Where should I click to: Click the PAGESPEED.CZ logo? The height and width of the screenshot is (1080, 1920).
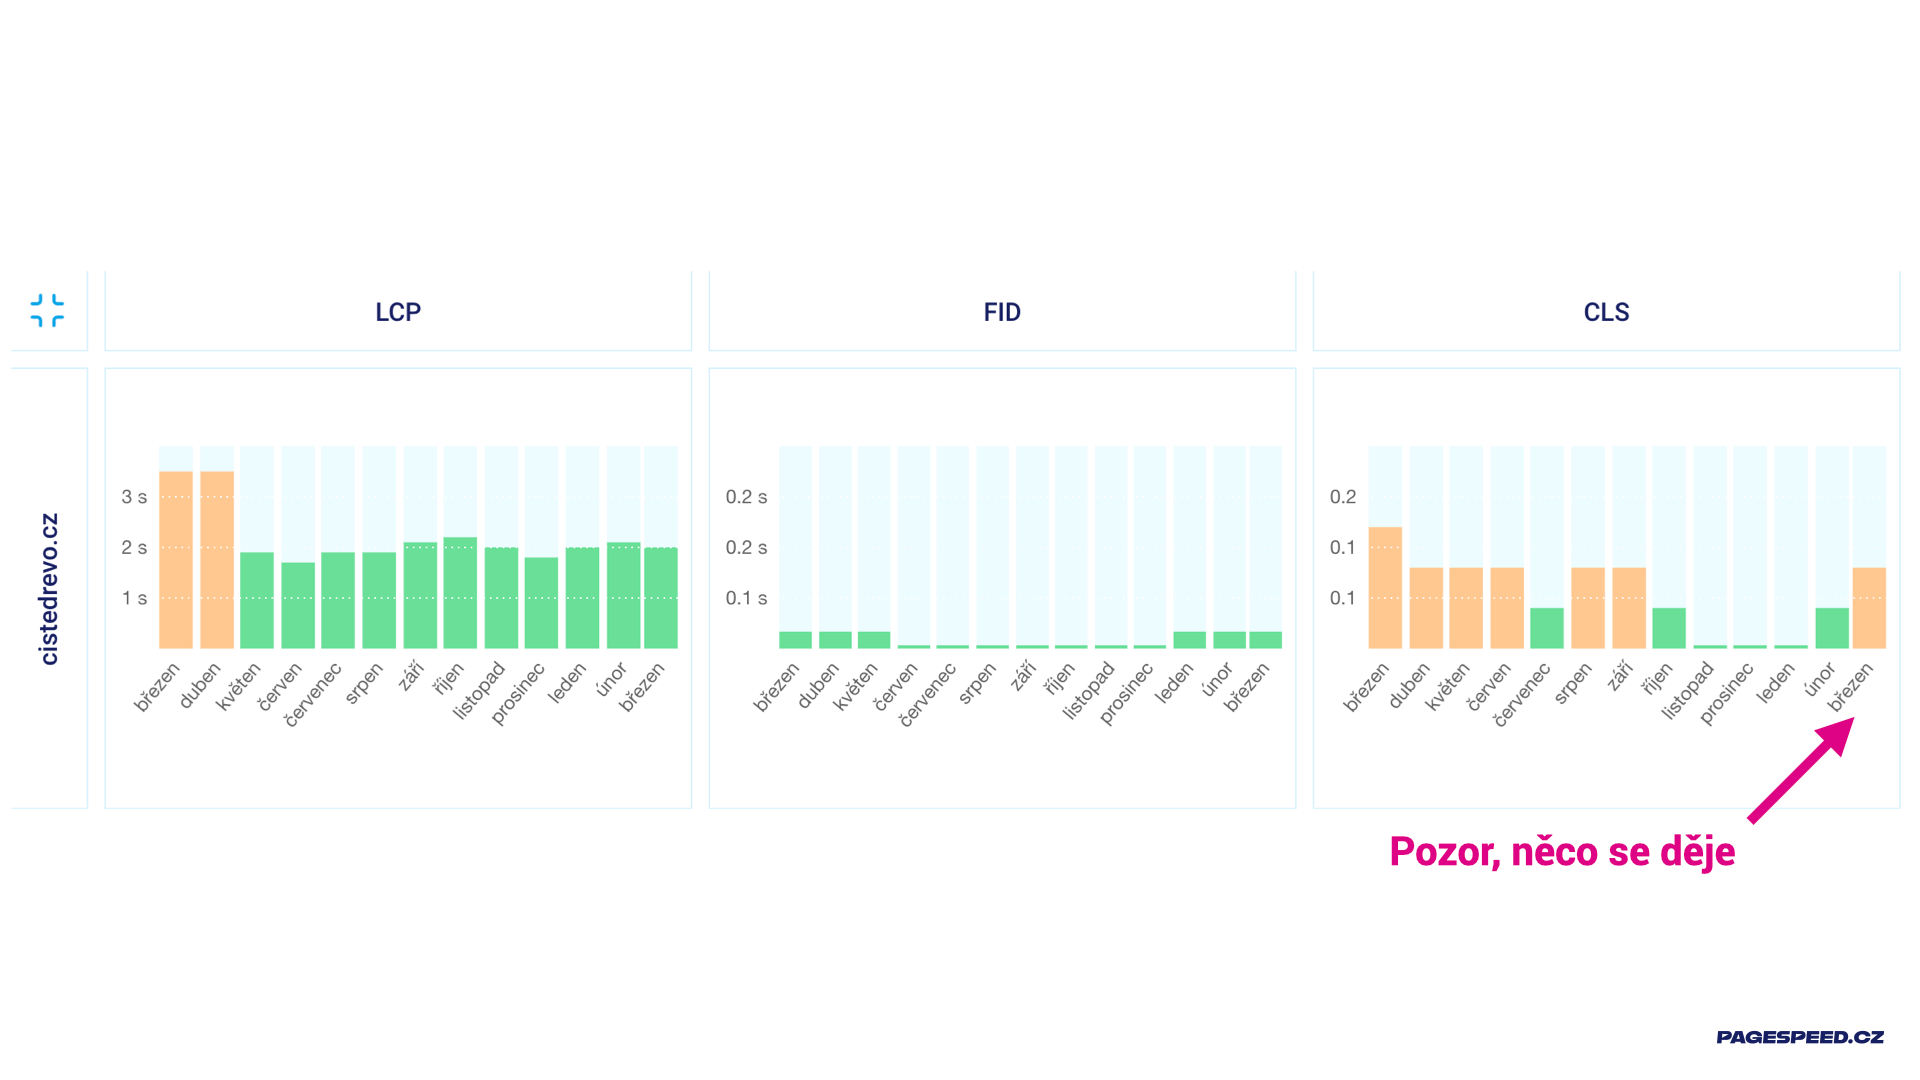(1799, 1037)
